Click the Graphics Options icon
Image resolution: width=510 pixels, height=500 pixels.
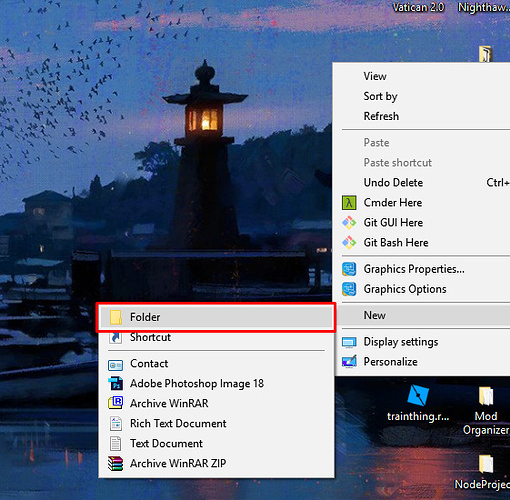coord(349,289)
